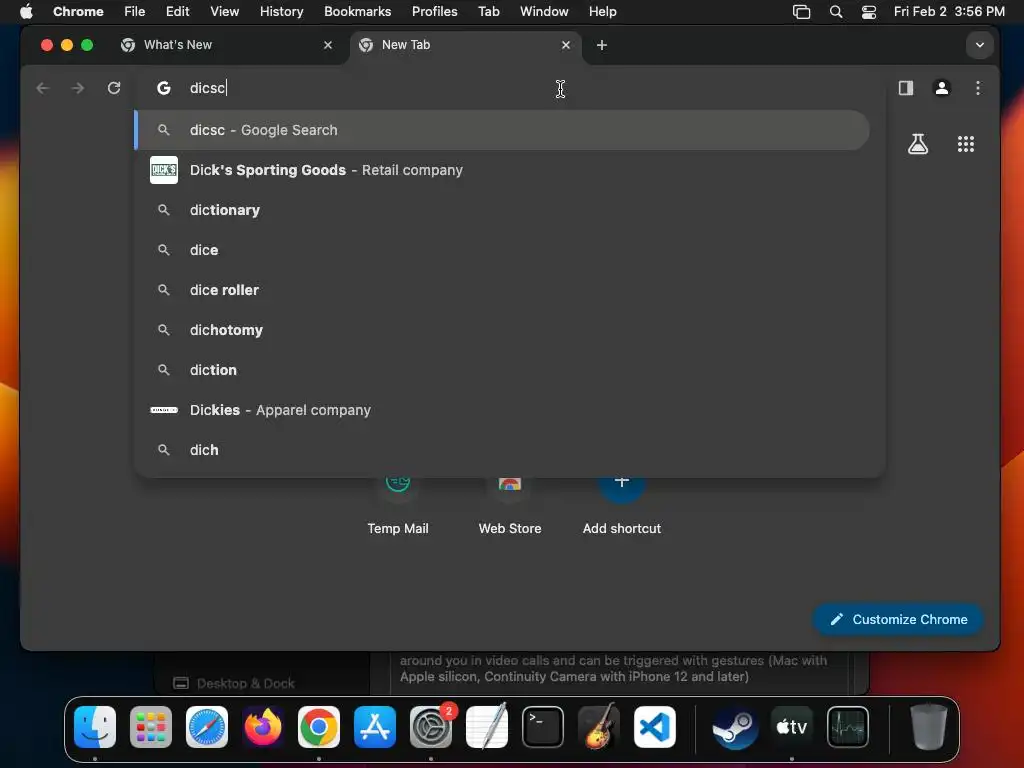Go back with the back arrow
1024x768 pixels.
click(43, 88)
